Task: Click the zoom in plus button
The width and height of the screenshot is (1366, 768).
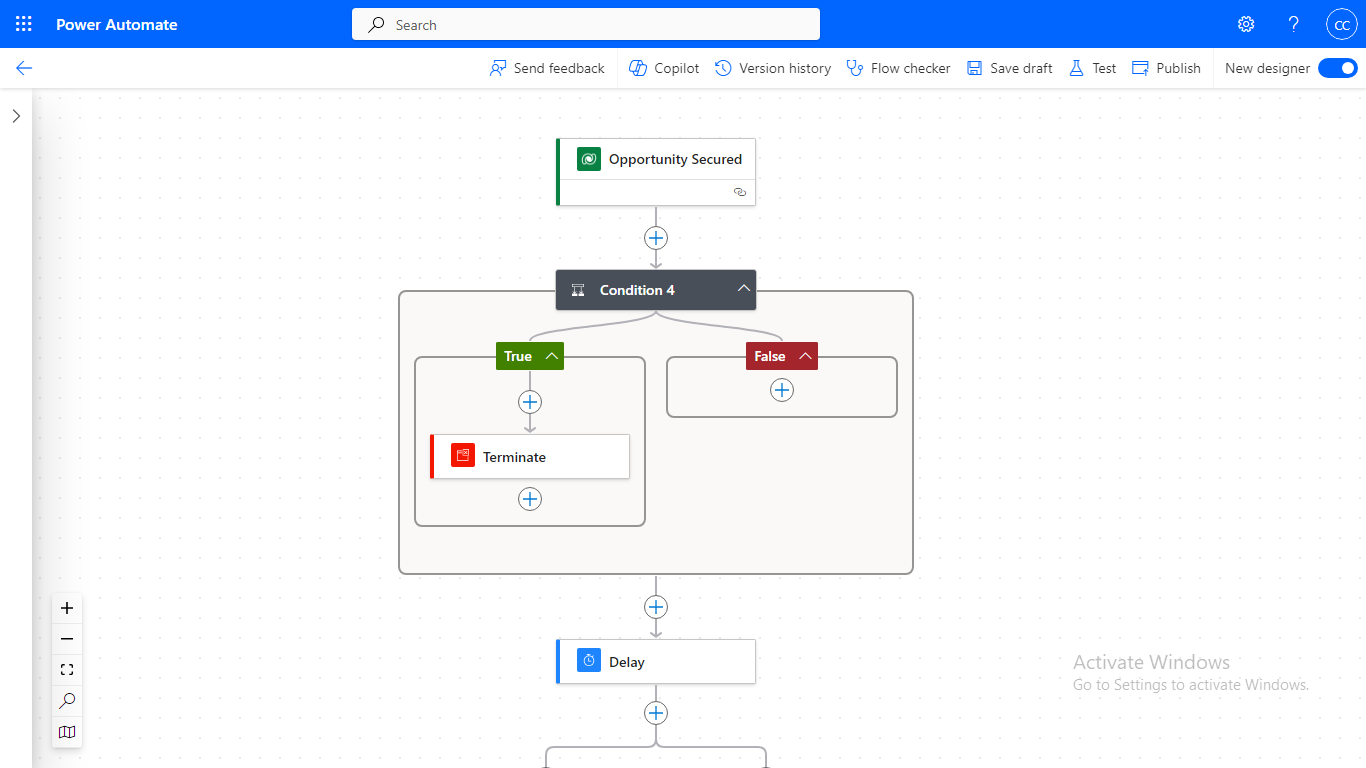Action: tap(67, 608)
